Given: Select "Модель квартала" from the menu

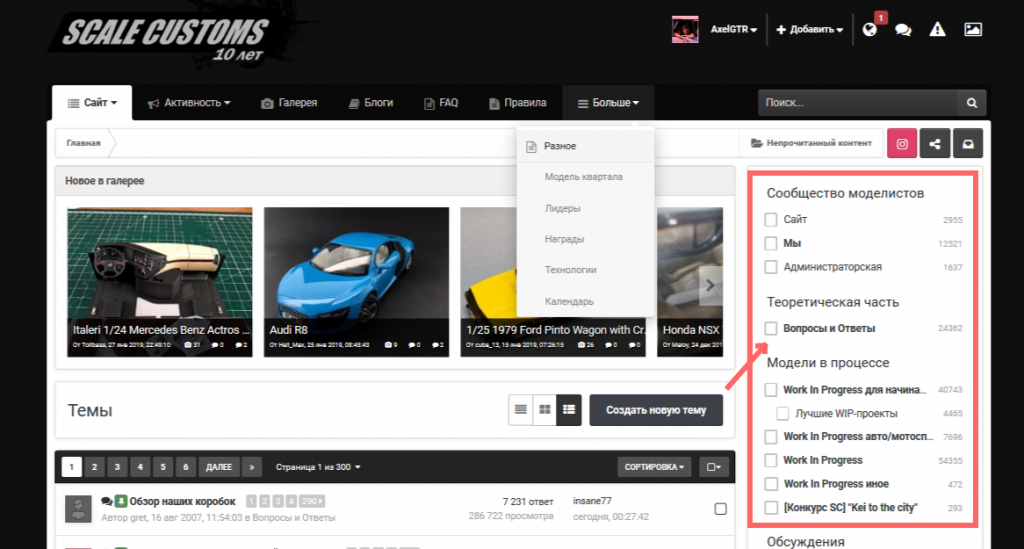Looking at the screenshot, I should (583, 177).
